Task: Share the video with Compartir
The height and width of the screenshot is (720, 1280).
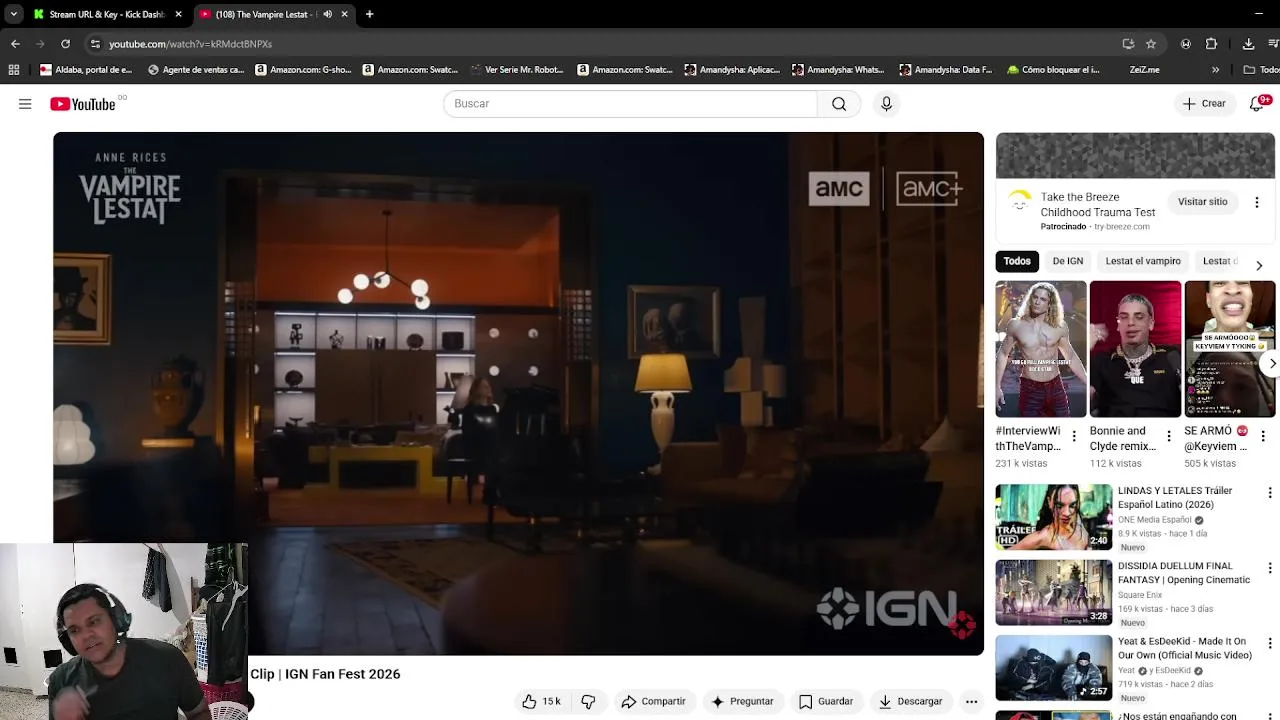Action: tap(653, 702)
